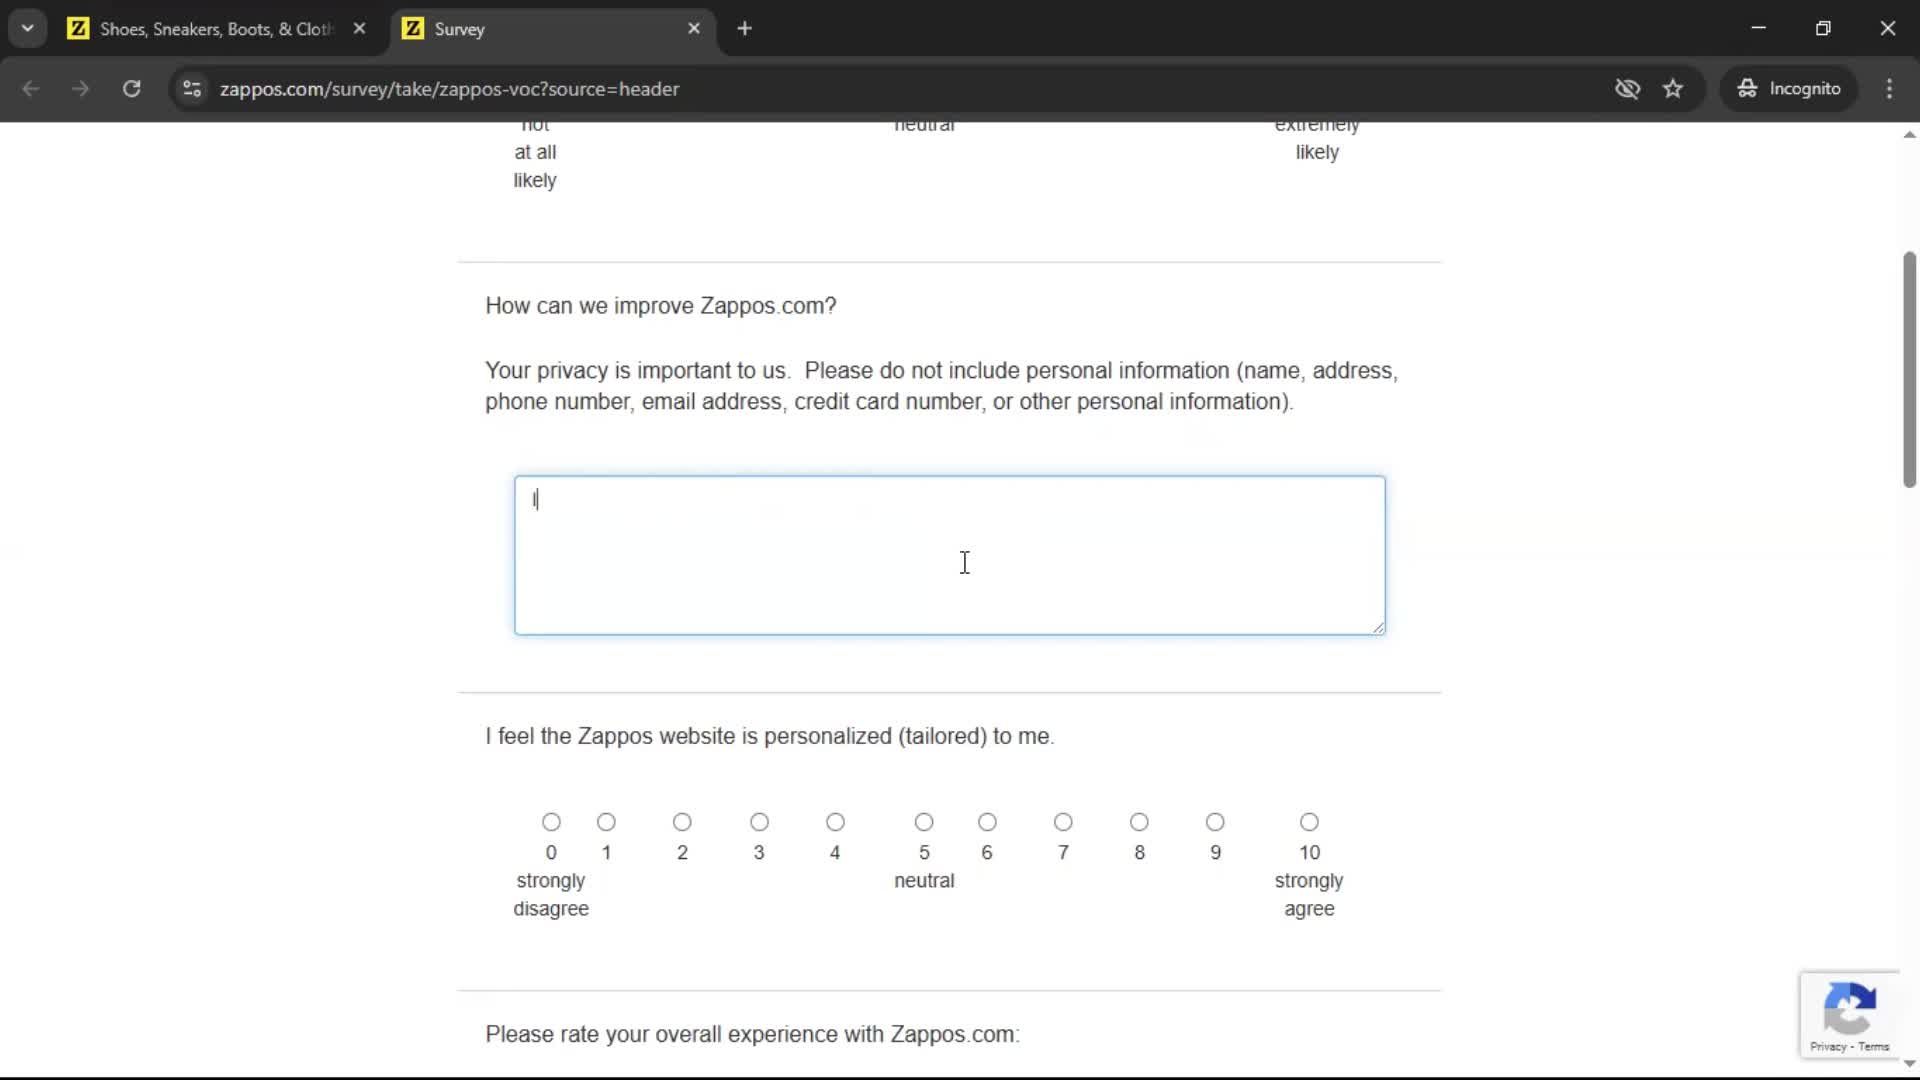Restore down the browser window
Screen dimensions: 1920x1080
(x=1823, y=29)
